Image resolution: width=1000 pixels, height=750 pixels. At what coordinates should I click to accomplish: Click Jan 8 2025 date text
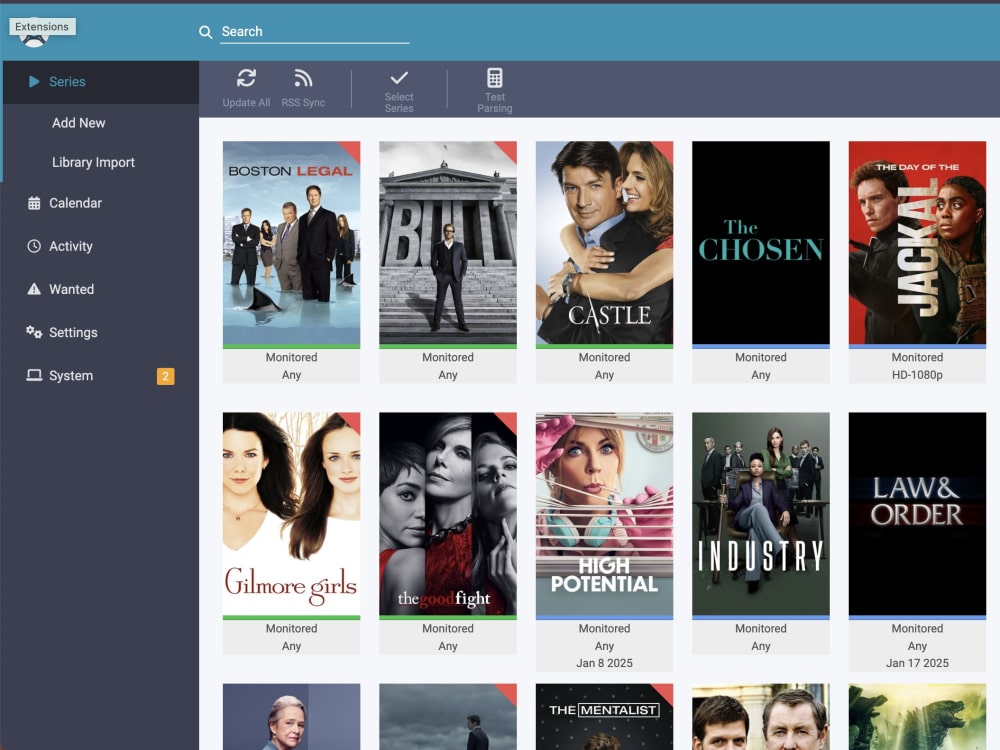click(605, 663)
